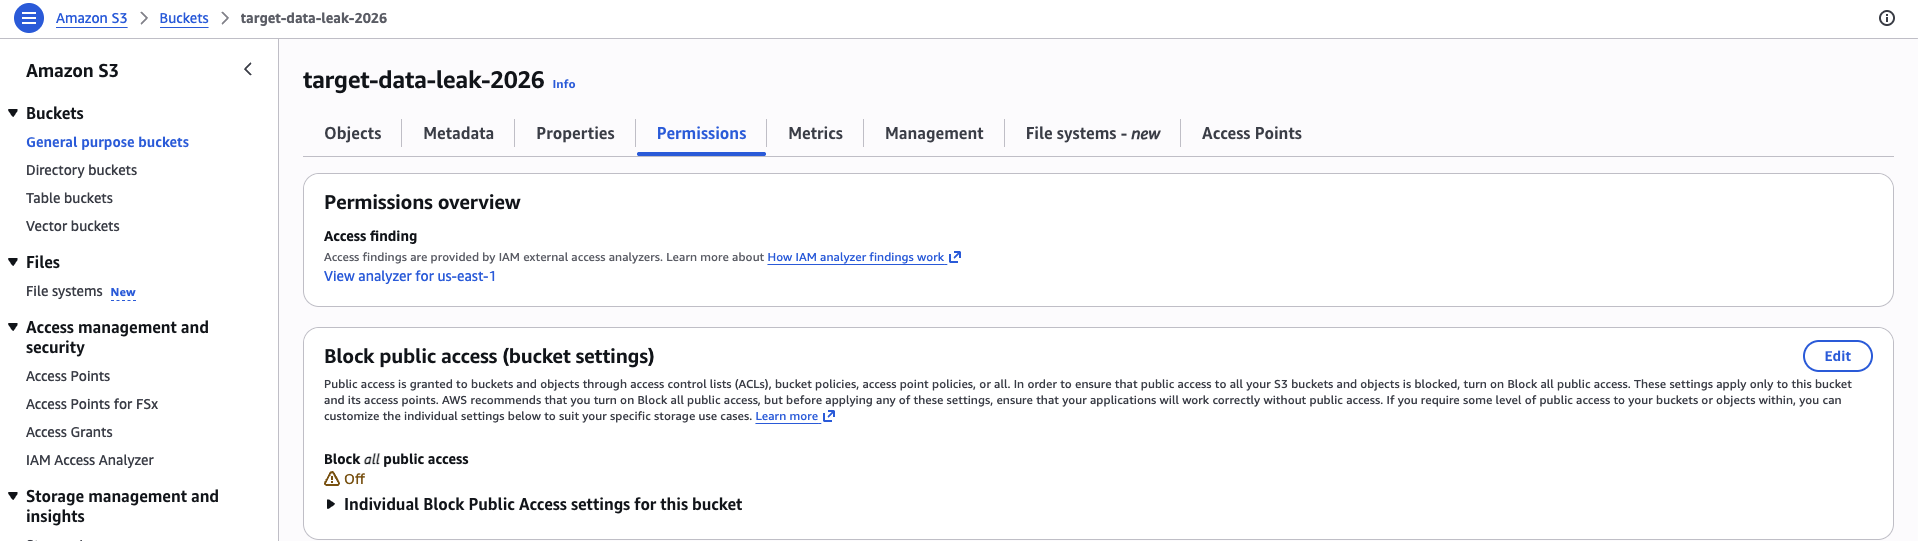The height and width of the screenshot is (541, 1918).
Task: Open Access Points for FSx in sidebar
Action: 92,404
